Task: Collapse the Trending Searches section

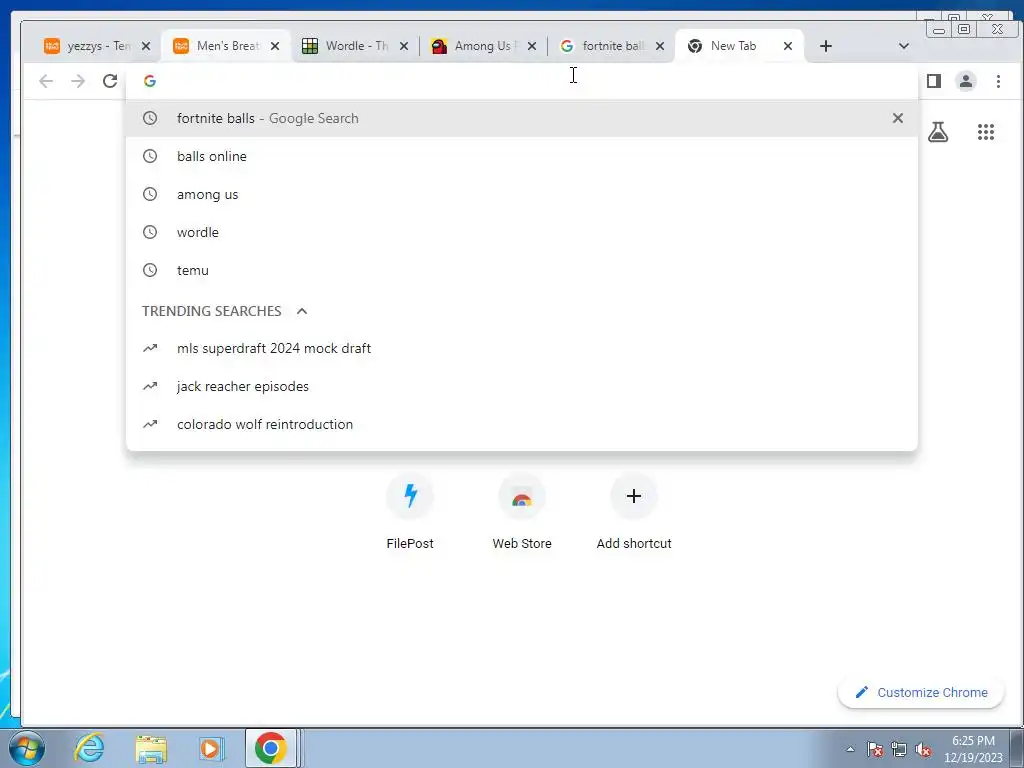Action: click(302, 311)
